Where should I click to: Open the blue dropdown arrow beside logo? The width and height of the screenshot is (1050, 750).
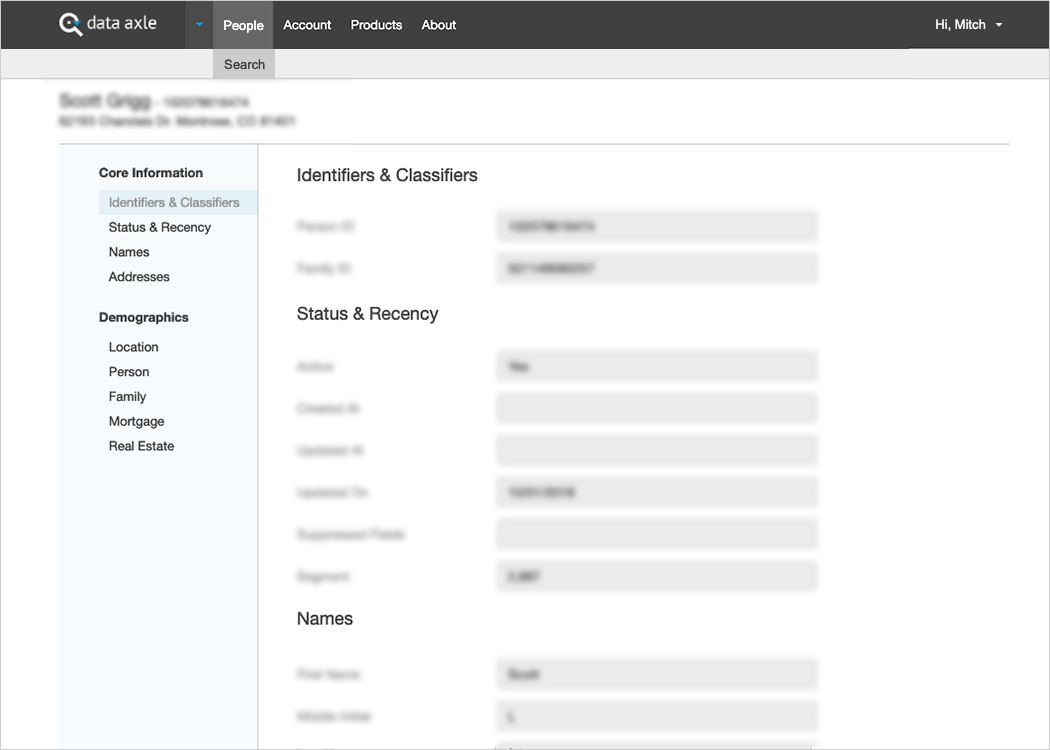199,25
